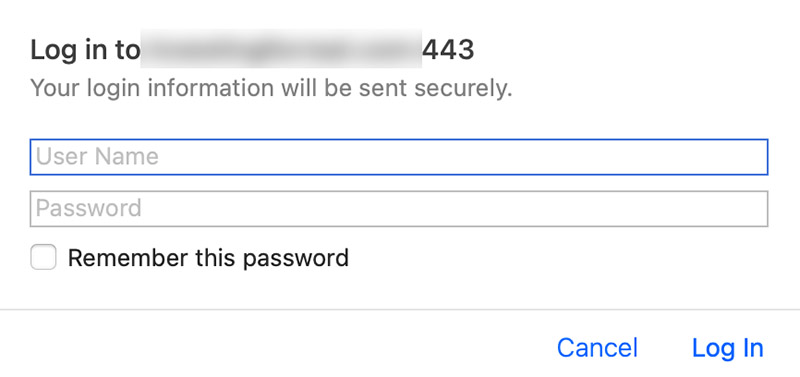Click into the Password field
The image size is (800, 377).
399,209
